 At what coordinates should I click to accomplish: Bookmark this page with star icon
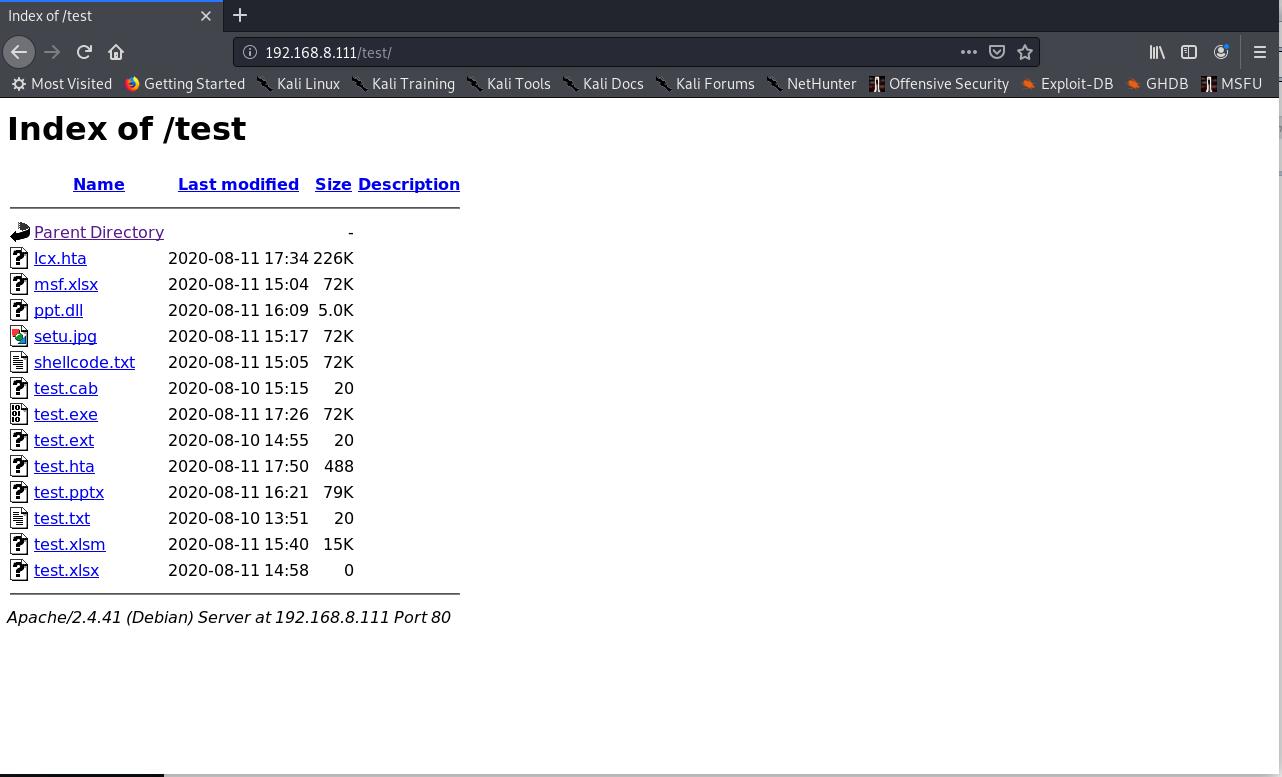[x=1025, y=52]
